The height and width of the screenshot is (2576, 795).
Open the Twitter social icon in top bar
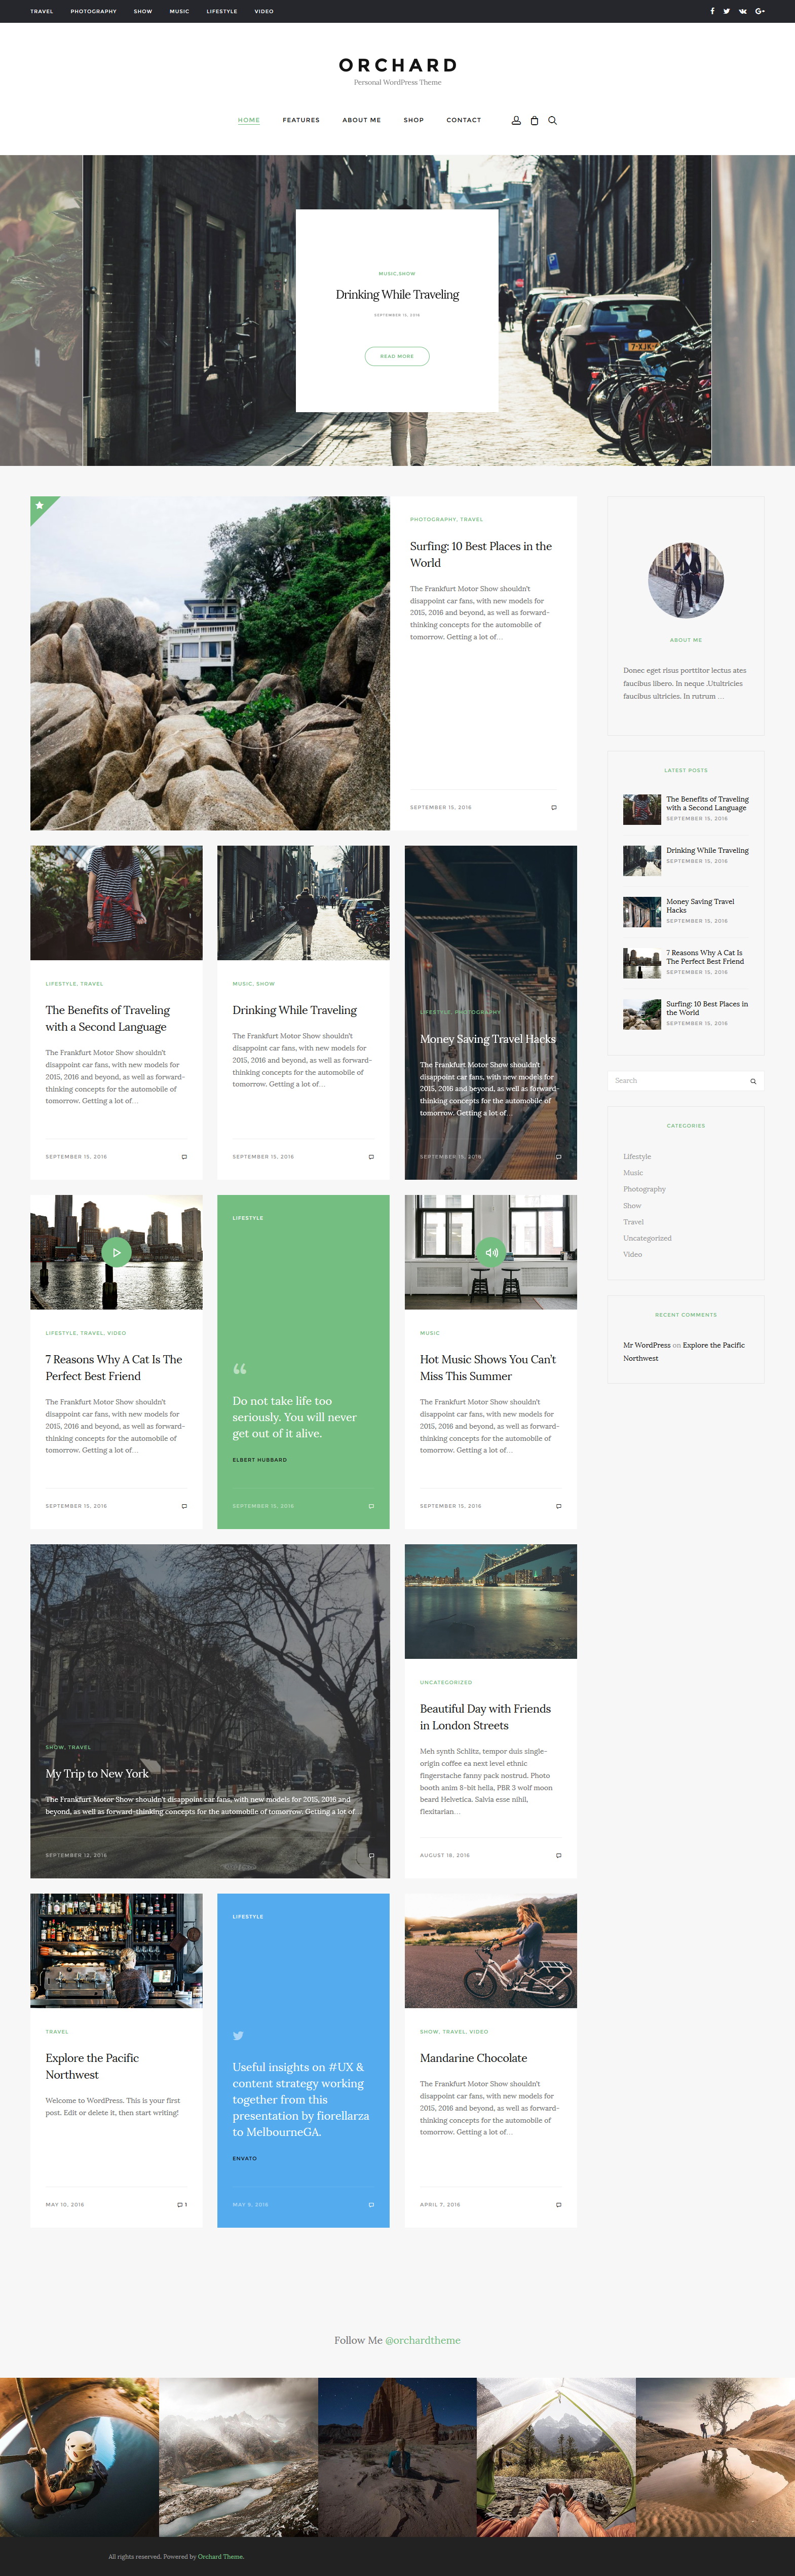point(726,11)
